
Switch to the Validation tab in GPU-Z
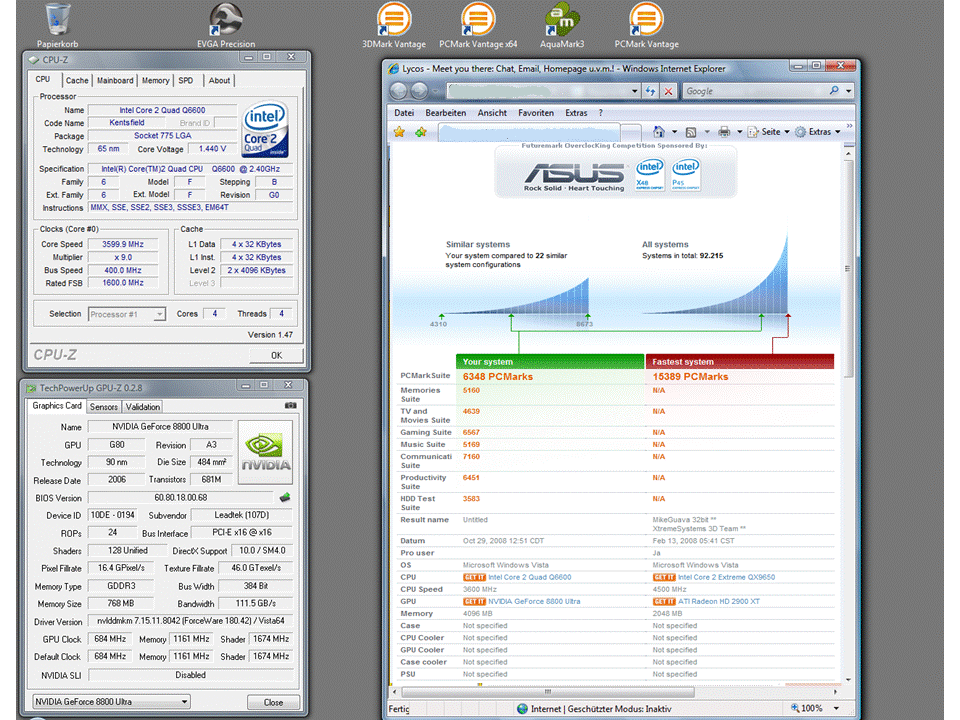(x=143, y=407)
